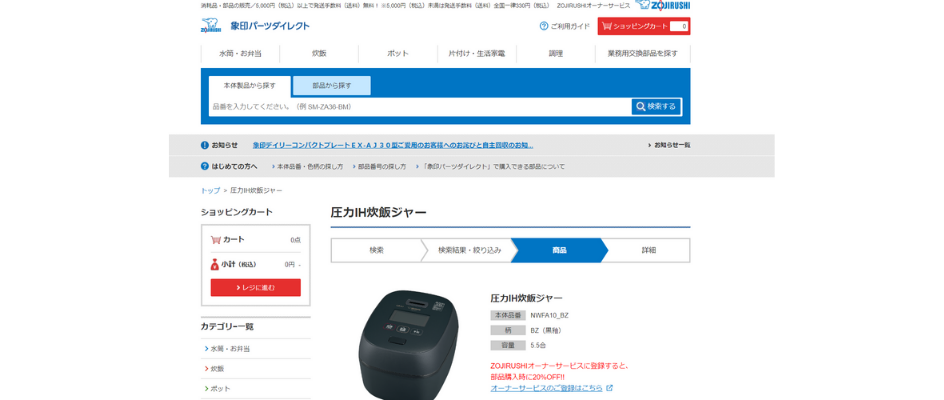Click the 象印パーツダイレクト site logo
The image size is (944, 400).
(255, 26)
